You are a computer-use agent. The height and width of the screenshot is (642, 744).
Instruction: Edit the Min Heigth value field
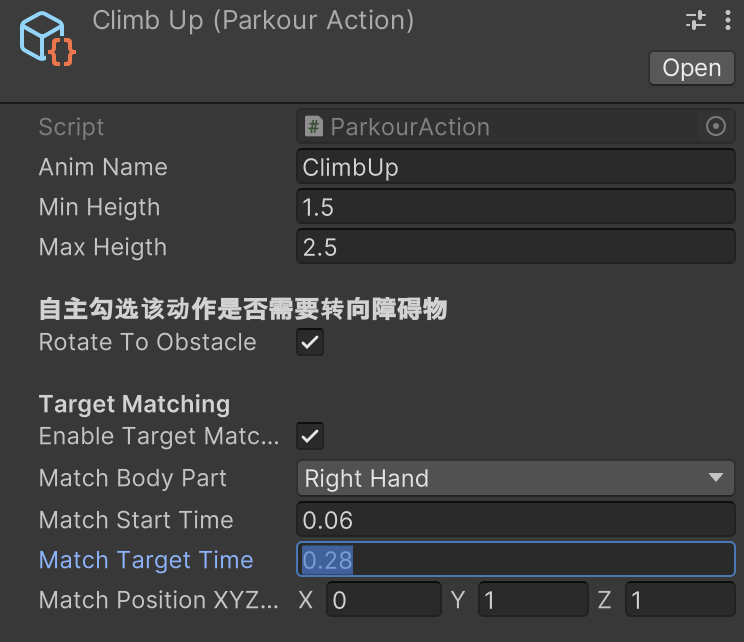pos(515,207)
